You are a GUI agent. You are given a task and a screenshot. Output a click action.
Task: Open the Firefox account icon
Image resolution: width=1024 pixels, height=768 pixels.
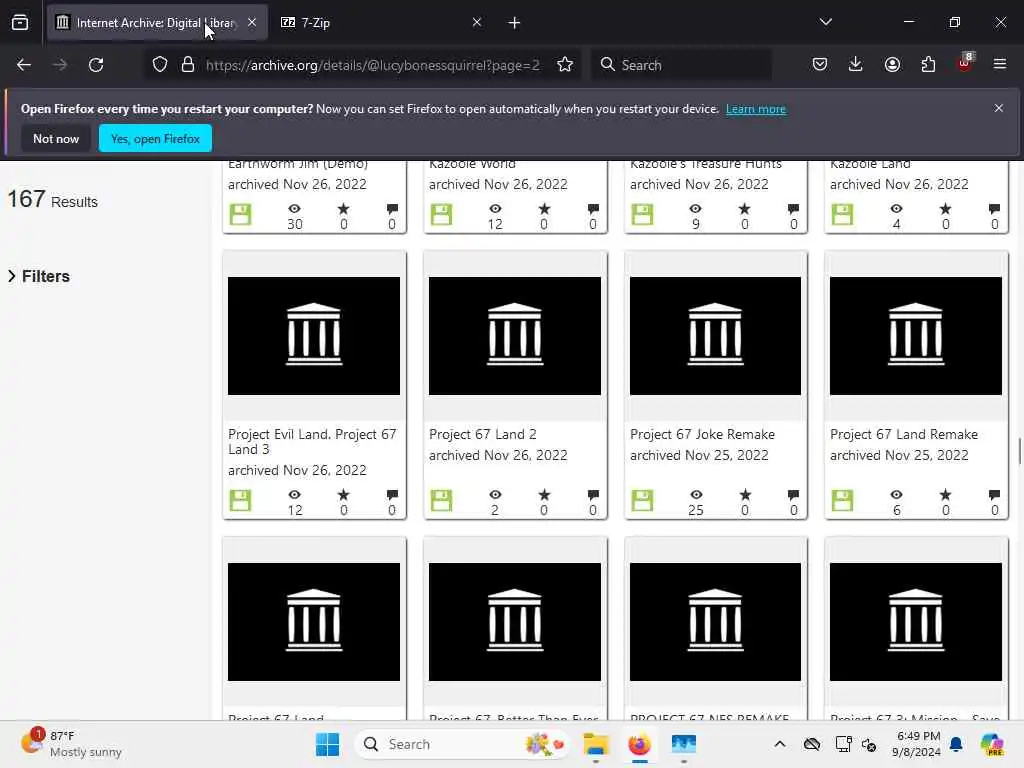(x=892, y=65)
